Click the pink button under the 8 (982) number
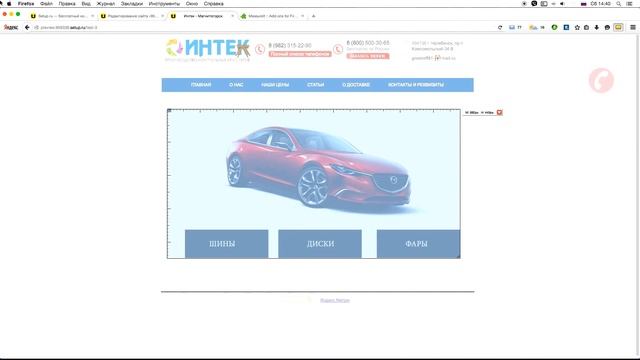Viewport: 640px width, 360px height. point(300,54)
